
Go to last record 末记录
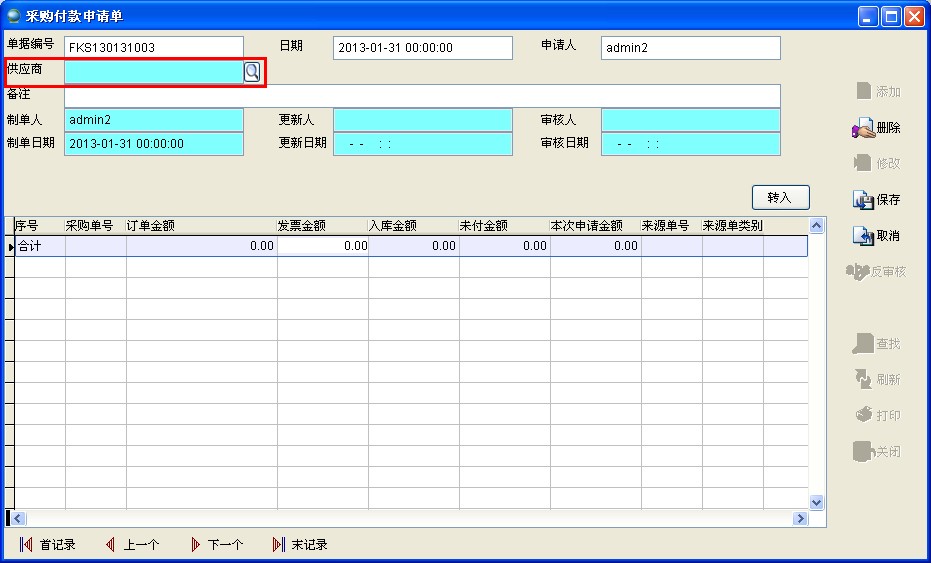click(x=300, y=545)
